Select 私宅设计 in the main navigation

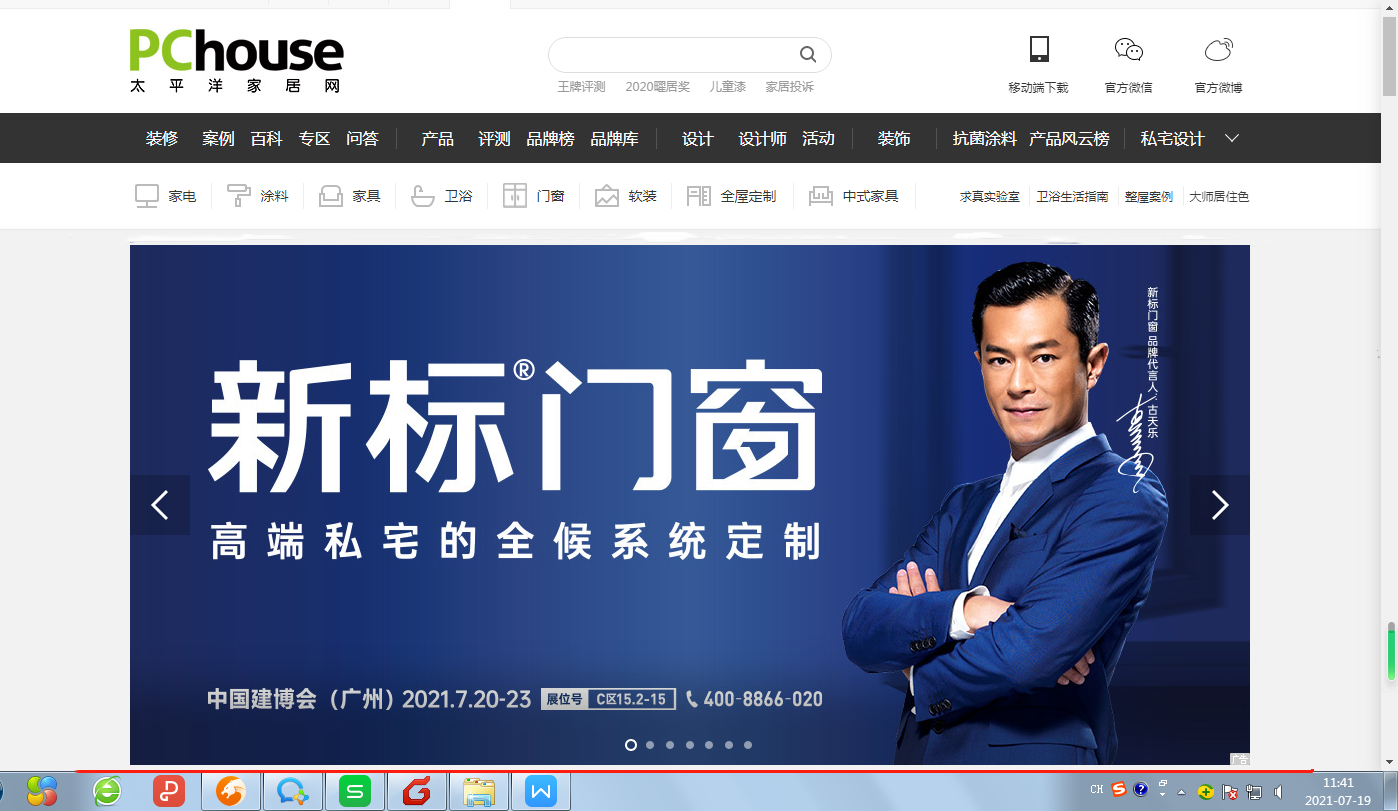pyautogui.click(x=1173, y=139)
